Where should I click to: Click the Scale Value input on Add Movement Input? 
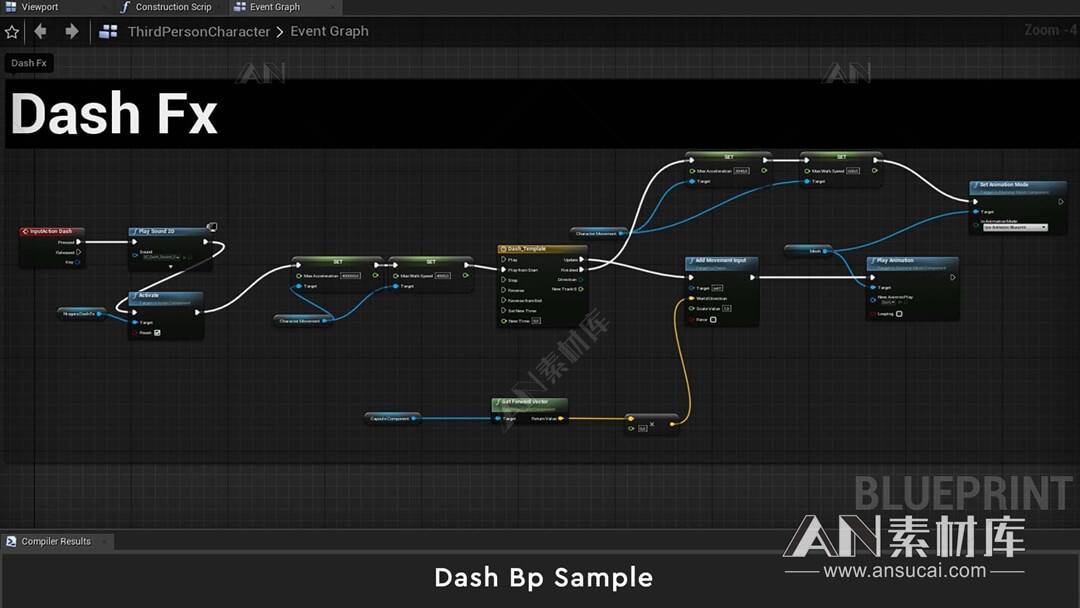(x=726, y=308)
